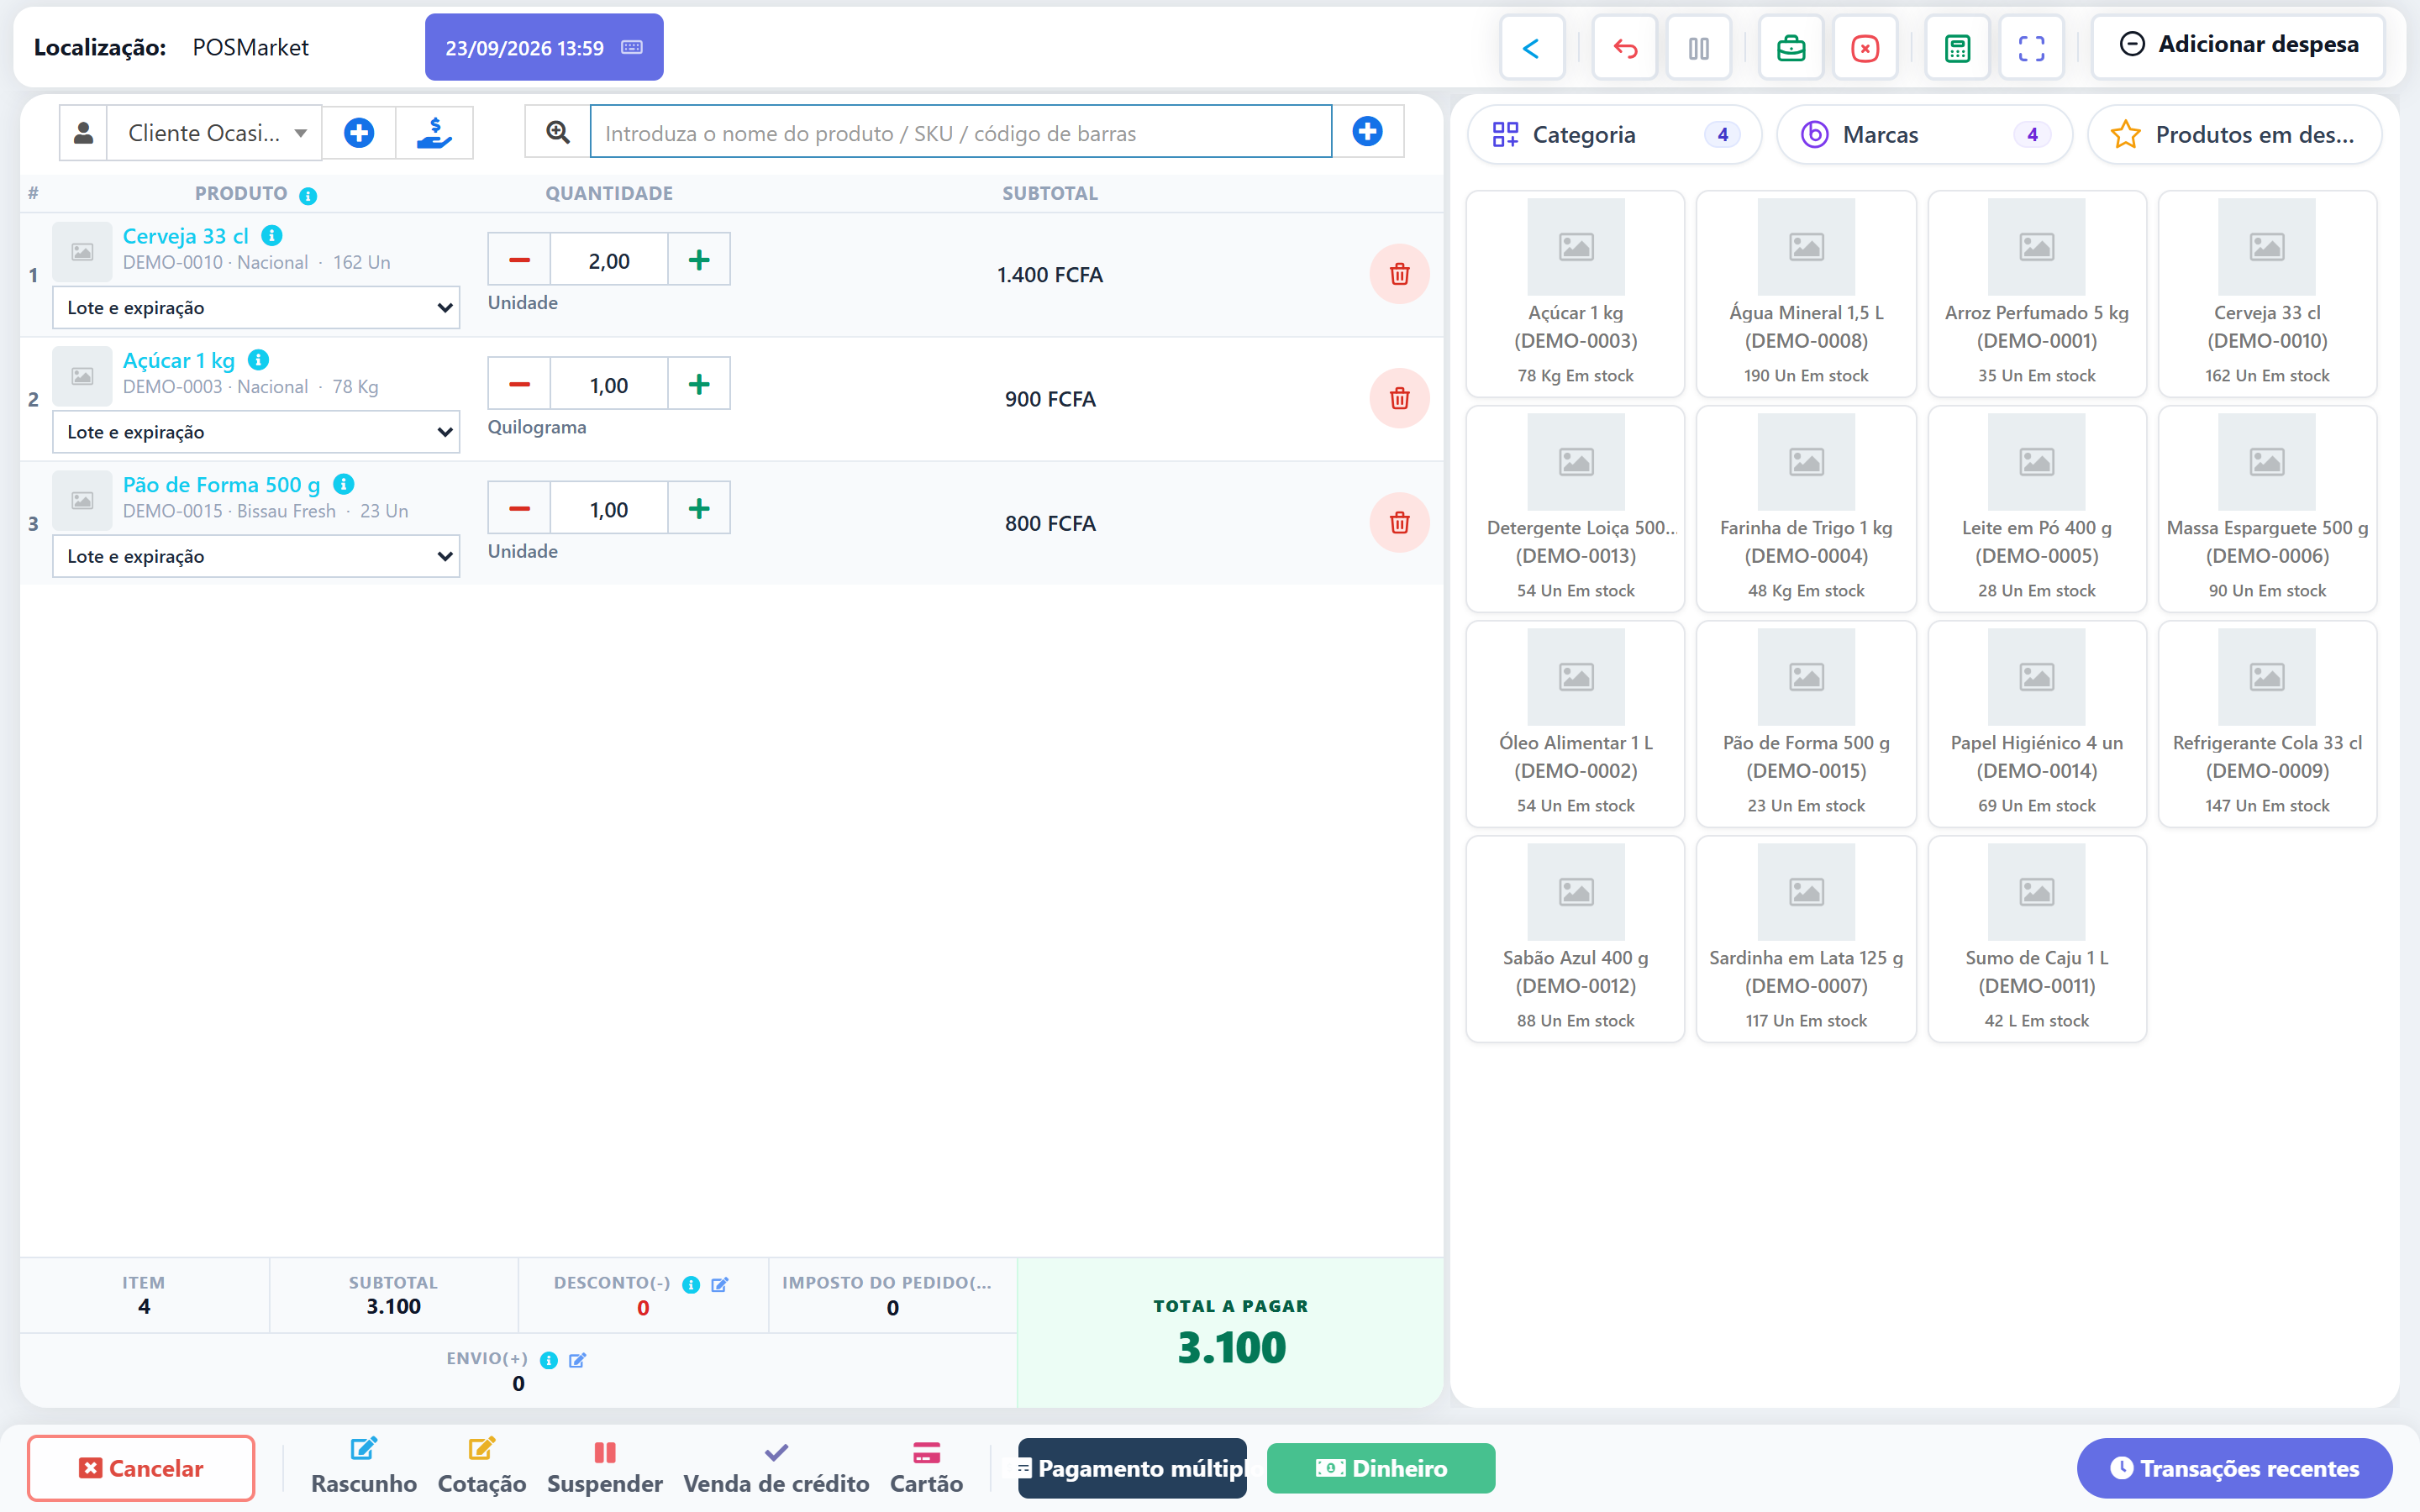Increase Pão de Forma quantity with plus
The width and height of the screenshot is (2420, 1512).
pos(699,508)
